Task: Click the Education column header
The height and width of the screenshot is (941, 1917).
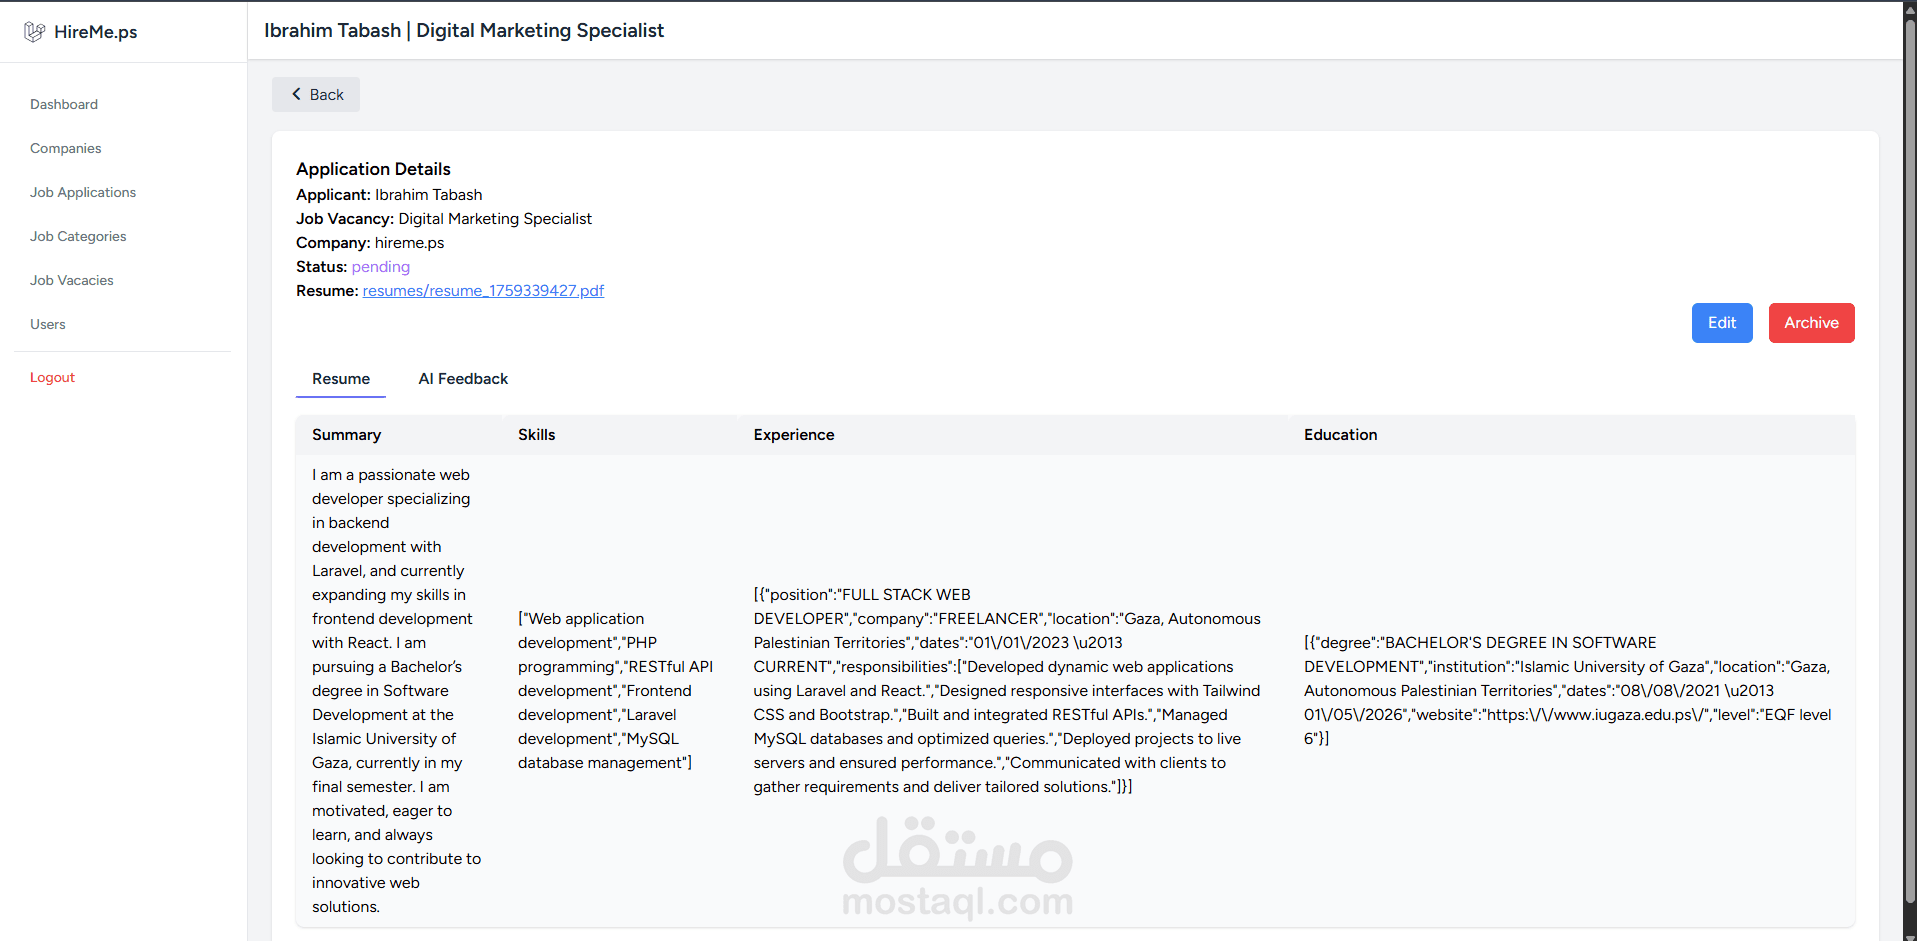Action: click(1340, 435)
